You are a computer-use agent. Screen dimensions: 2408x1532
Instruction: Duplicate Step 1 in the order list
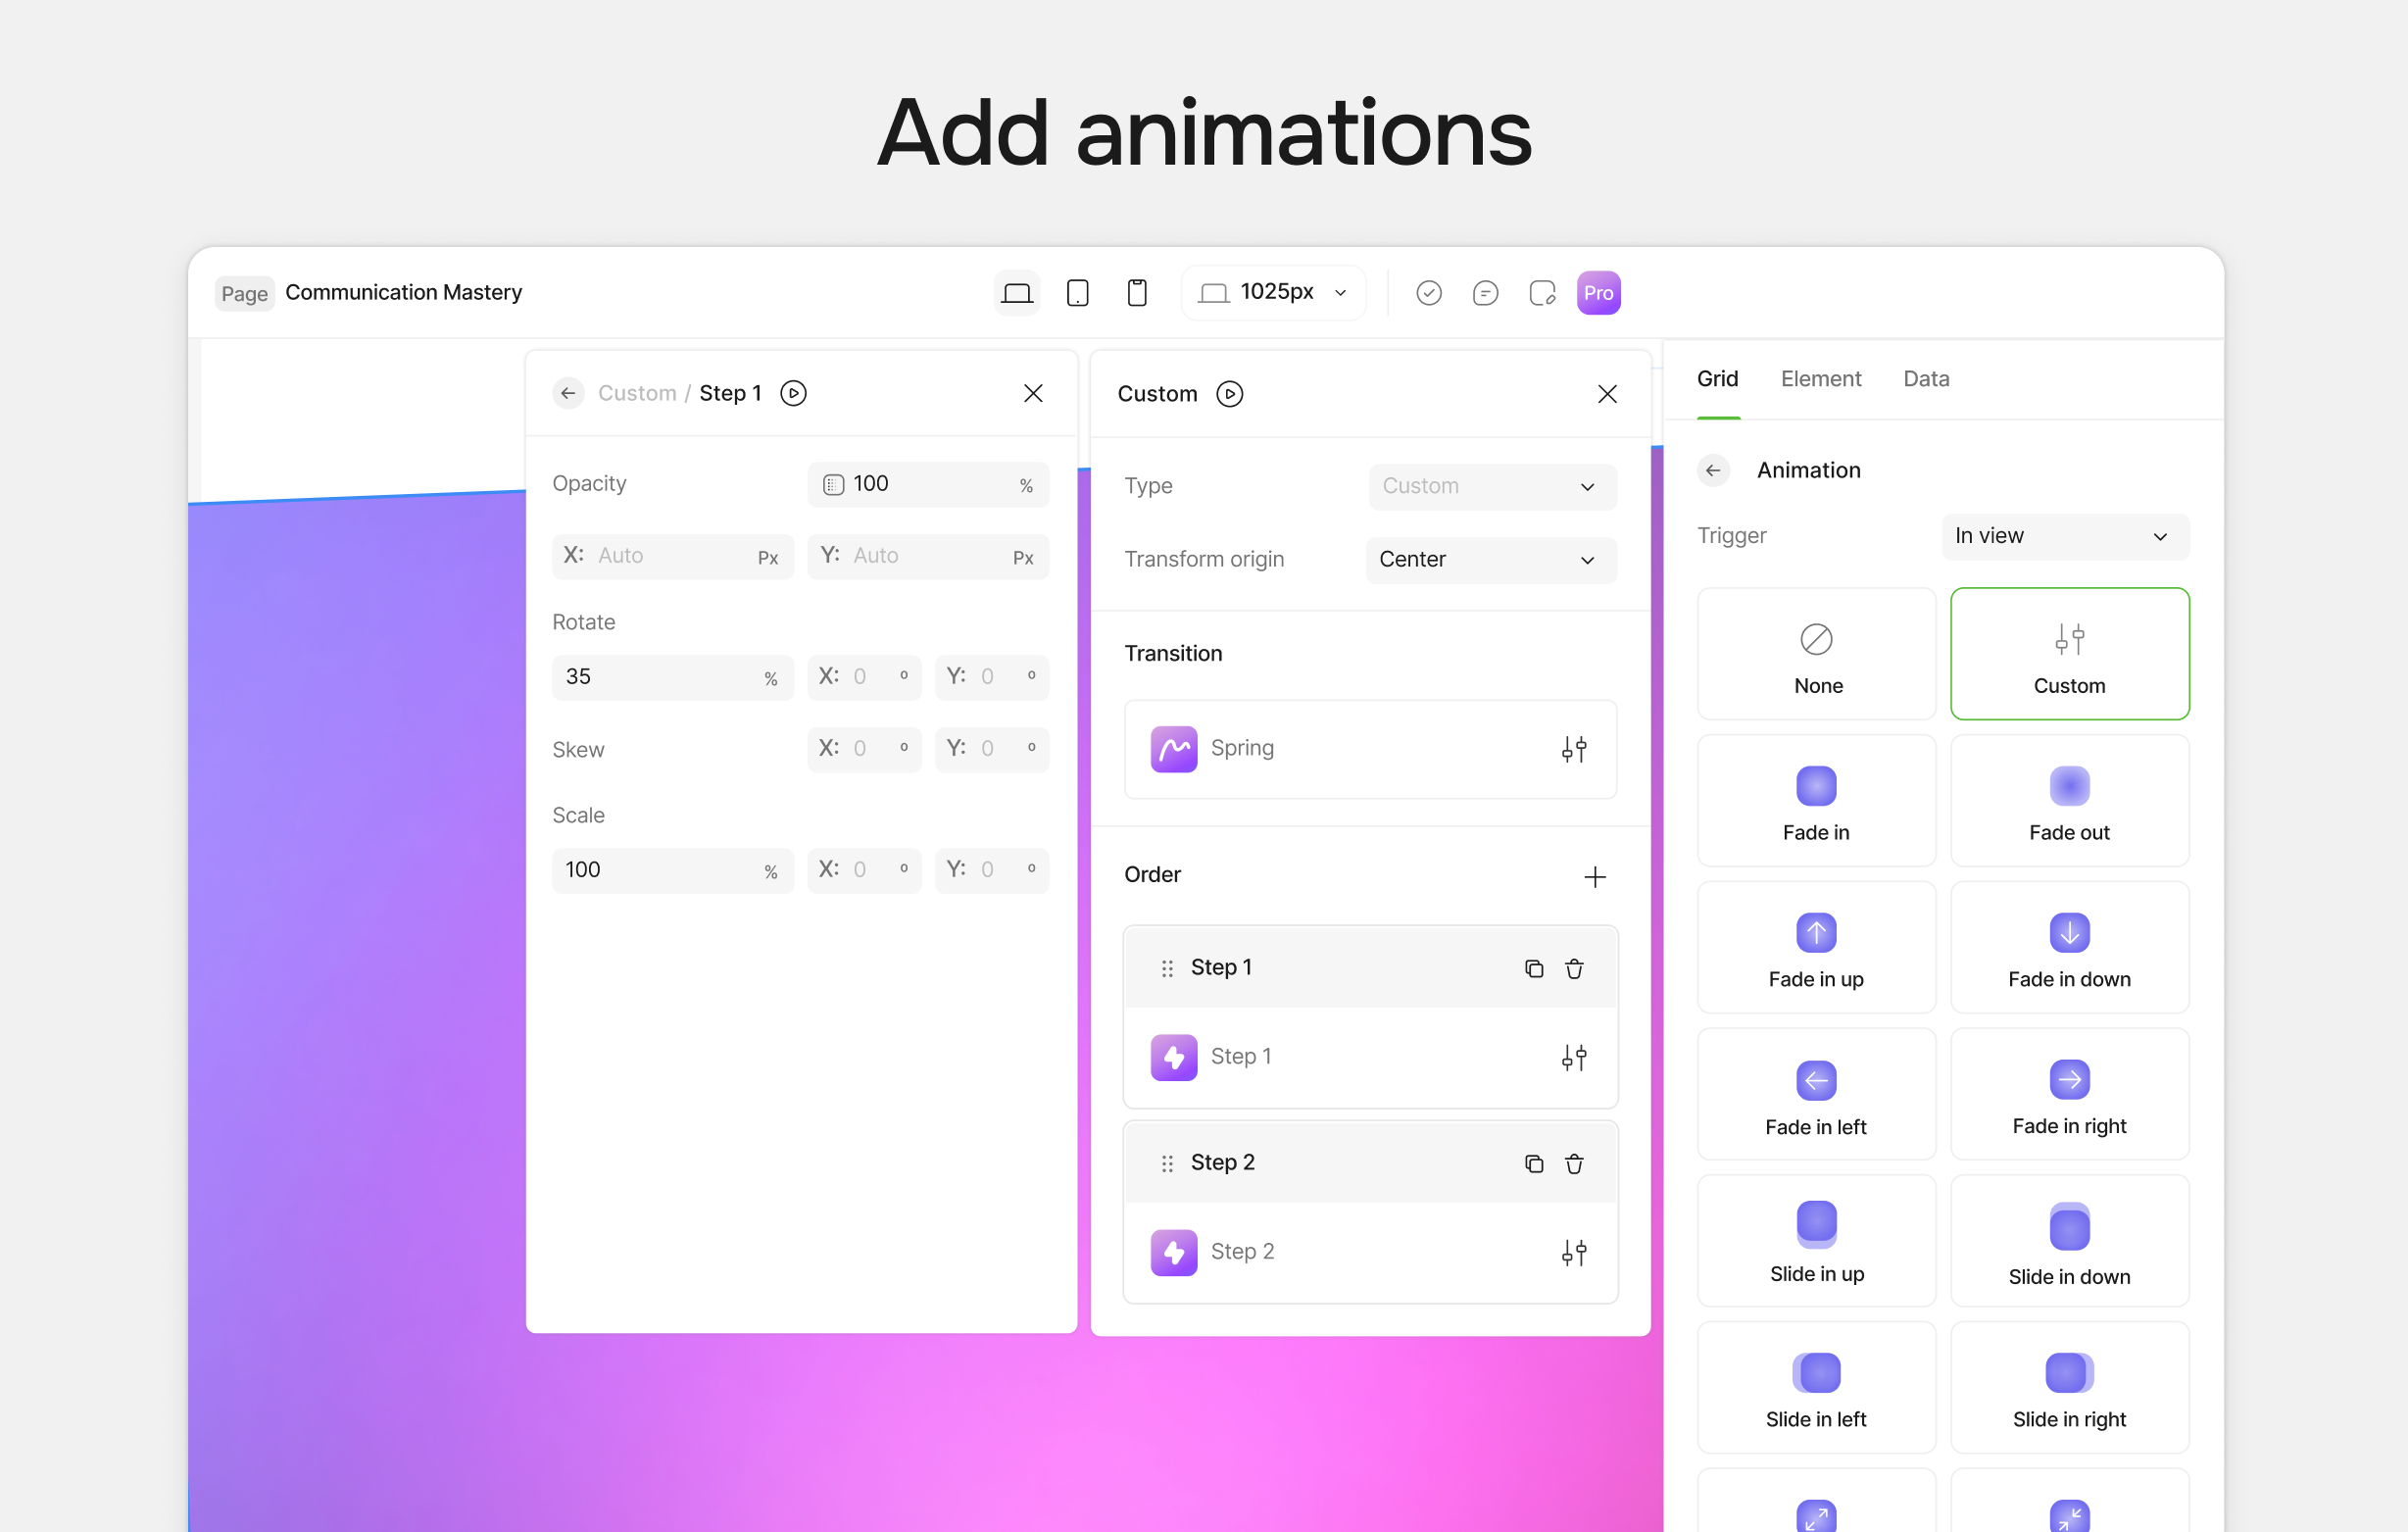click(1533, 968)
